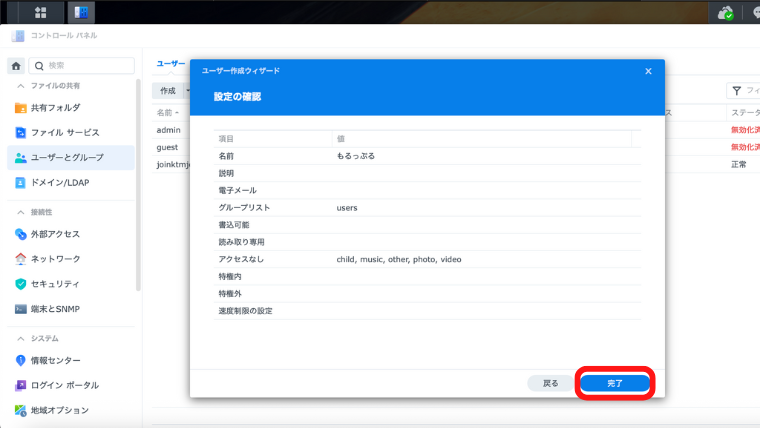
Task: Click the 戻る button in wizard
Action: point(550,384)
